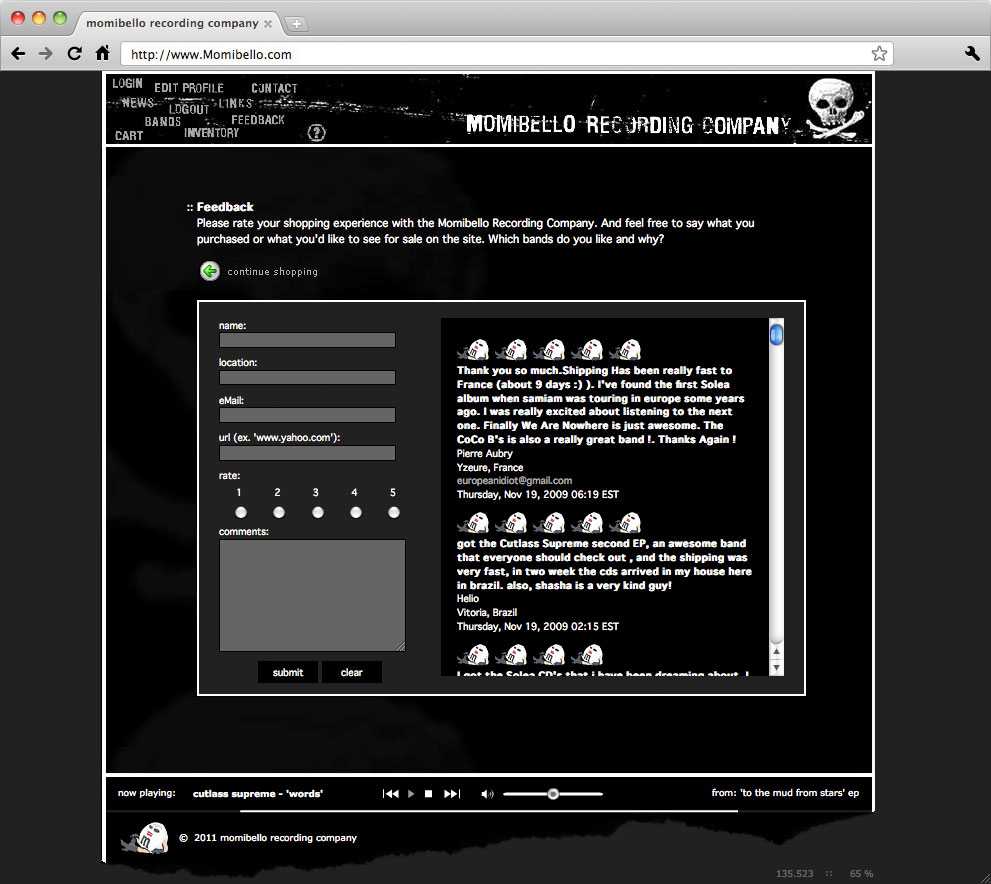Click into the comments text area
The image size is (991, 884).
[x=312, y=595]
